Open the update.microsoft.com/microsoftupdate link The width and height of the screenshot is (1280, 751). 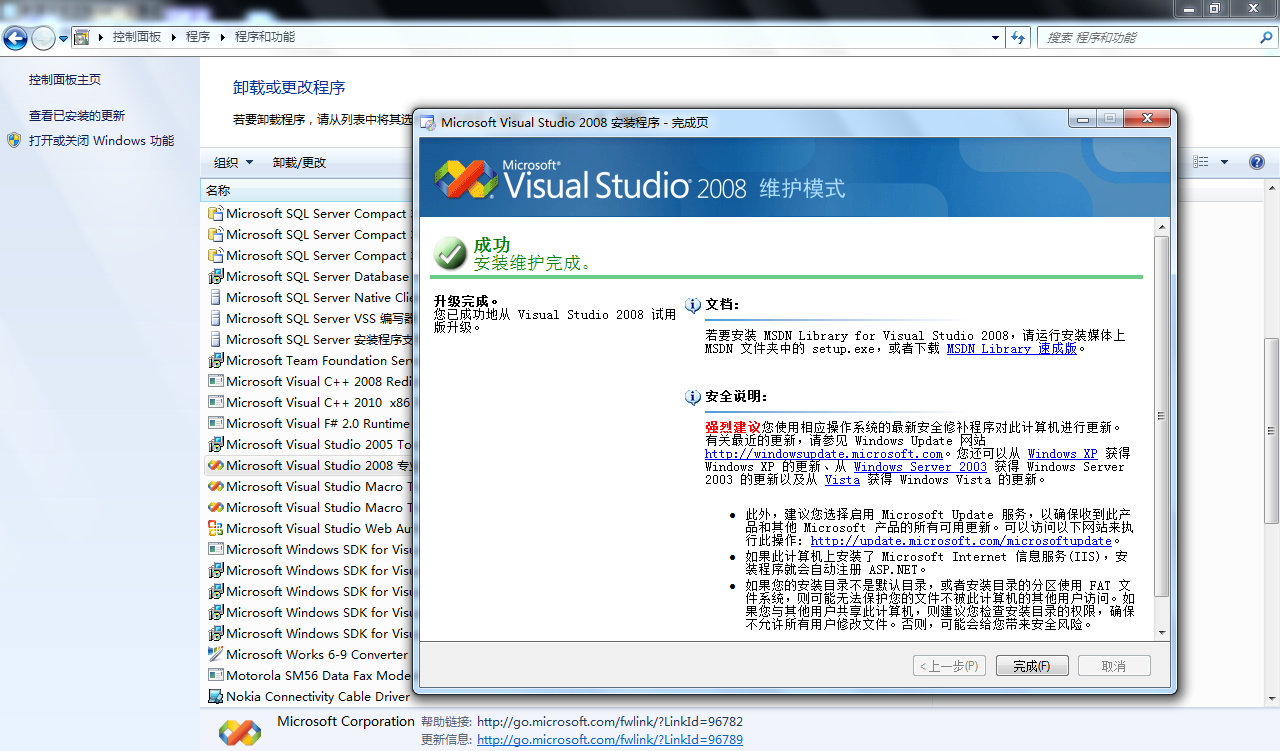961,541
